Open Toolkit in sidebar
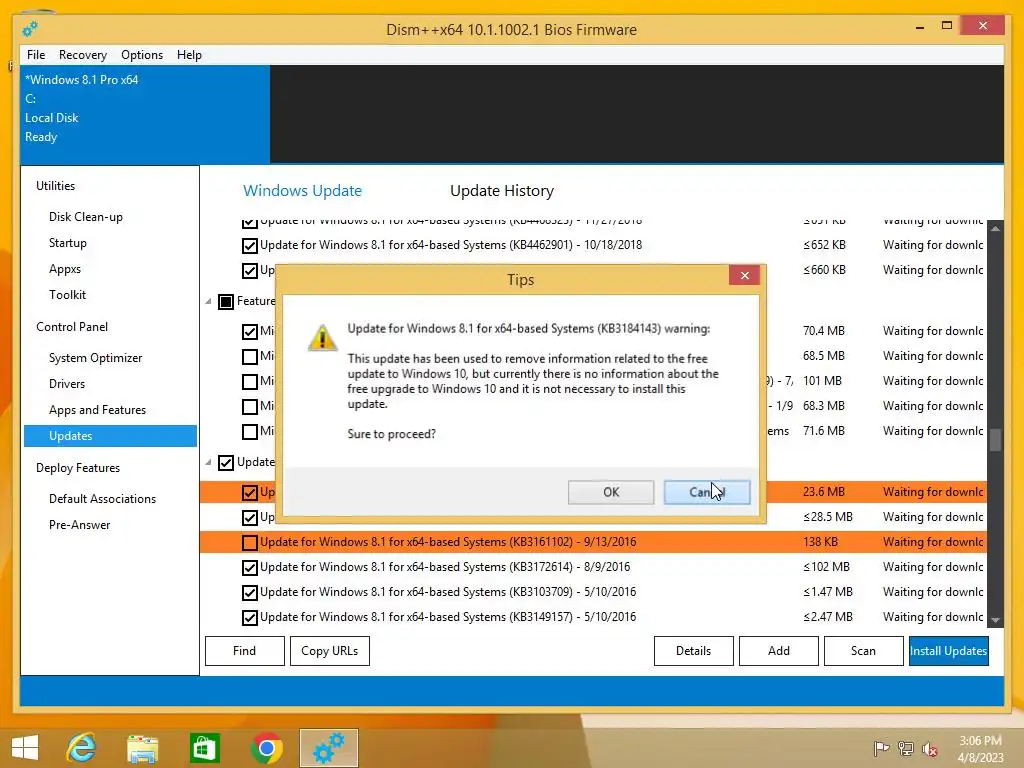 67,295
